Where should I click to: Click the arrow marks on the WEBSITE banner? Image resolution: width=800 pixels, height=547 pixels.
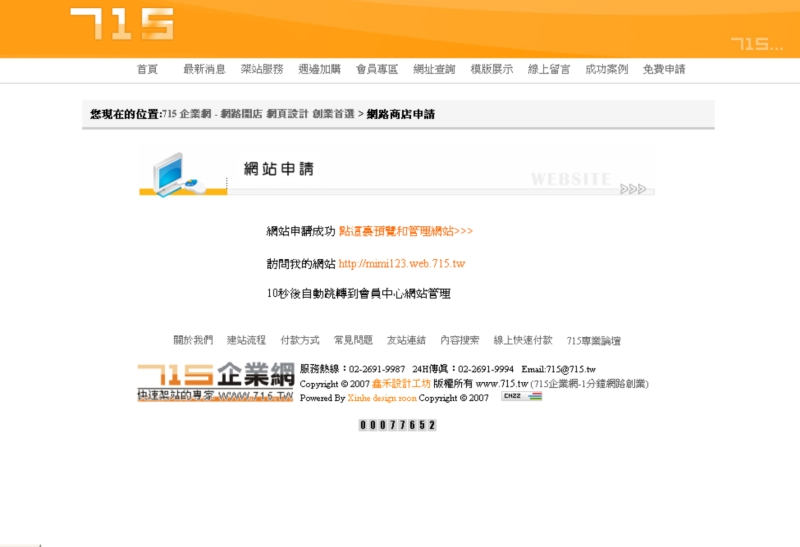coord(633,188)
